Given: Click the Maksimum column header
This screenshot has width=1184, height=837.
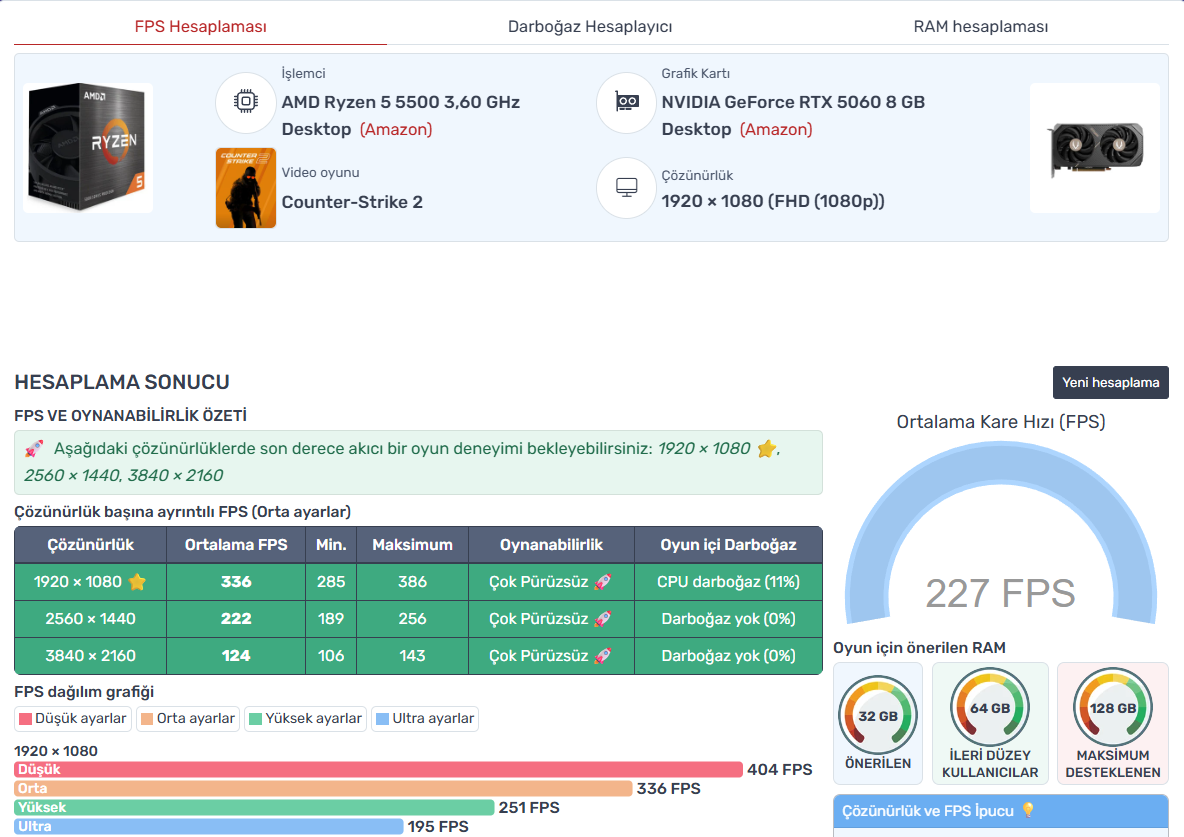Looking at the screenshot, I should [412, 545].
